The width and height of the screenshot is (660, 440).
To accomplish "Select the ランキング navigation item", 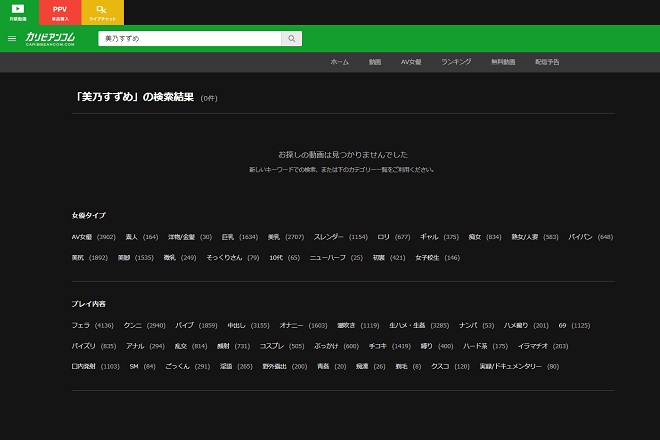I will pyautogui.click(x=456, y=62).
